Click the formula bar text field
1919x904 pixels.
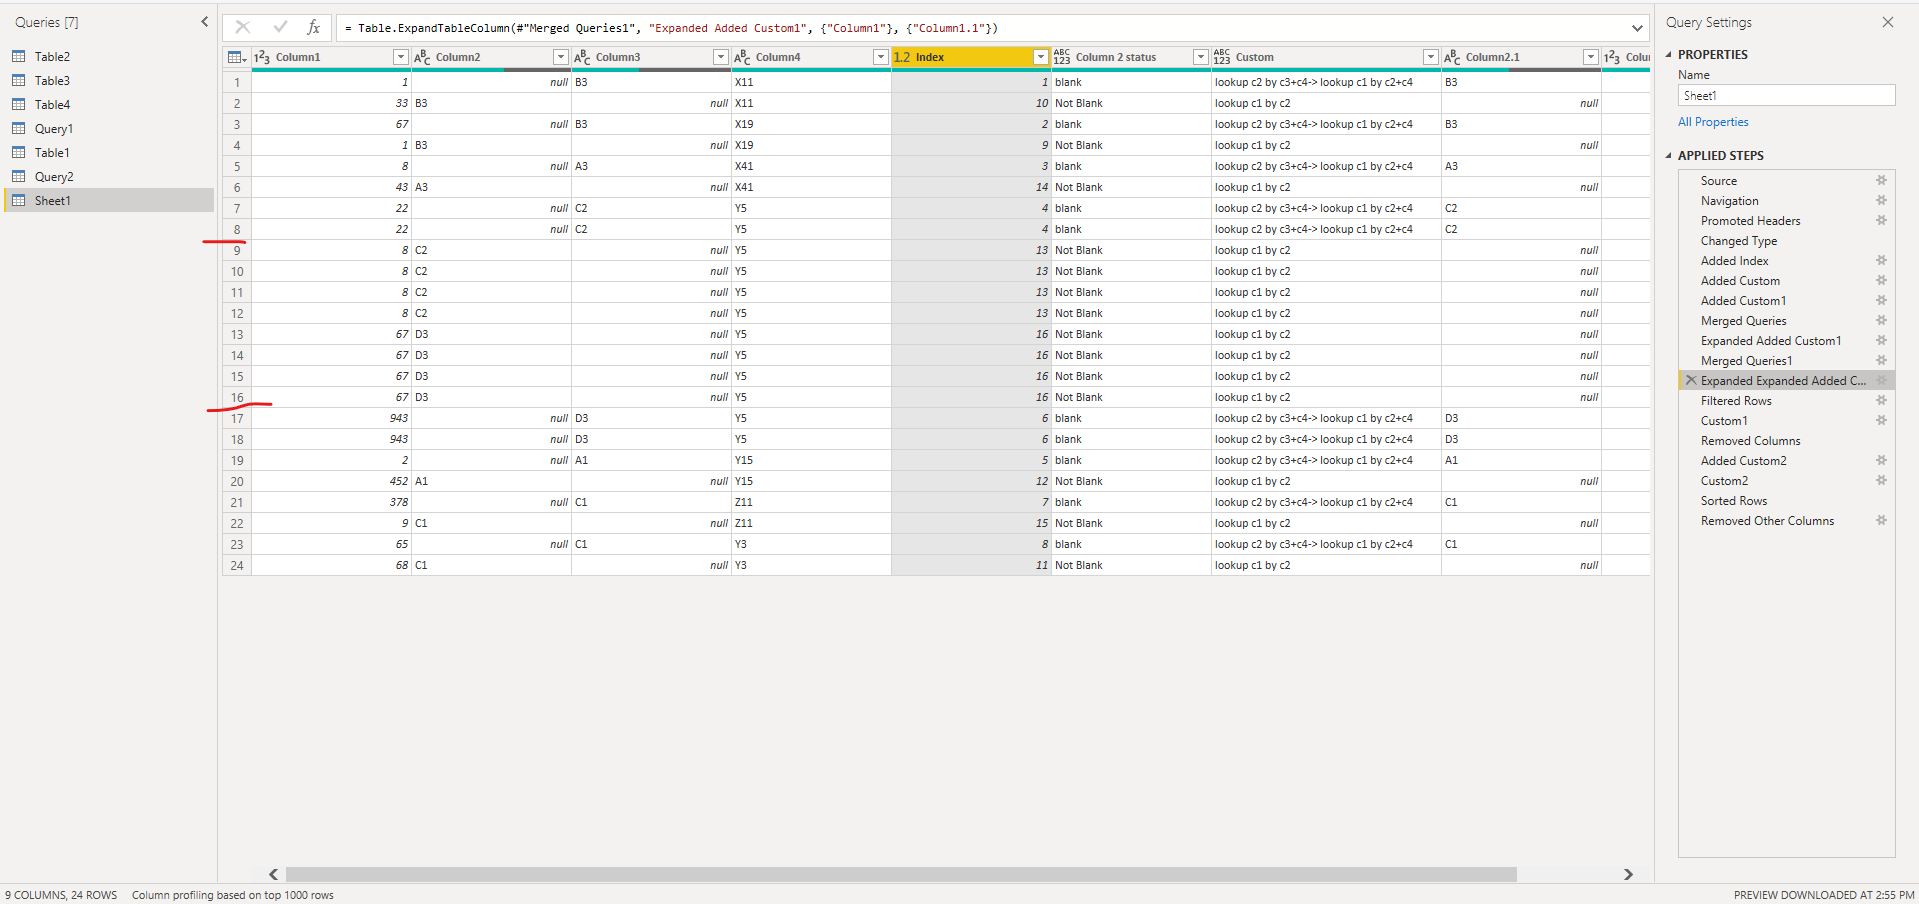tap(985, 28)
